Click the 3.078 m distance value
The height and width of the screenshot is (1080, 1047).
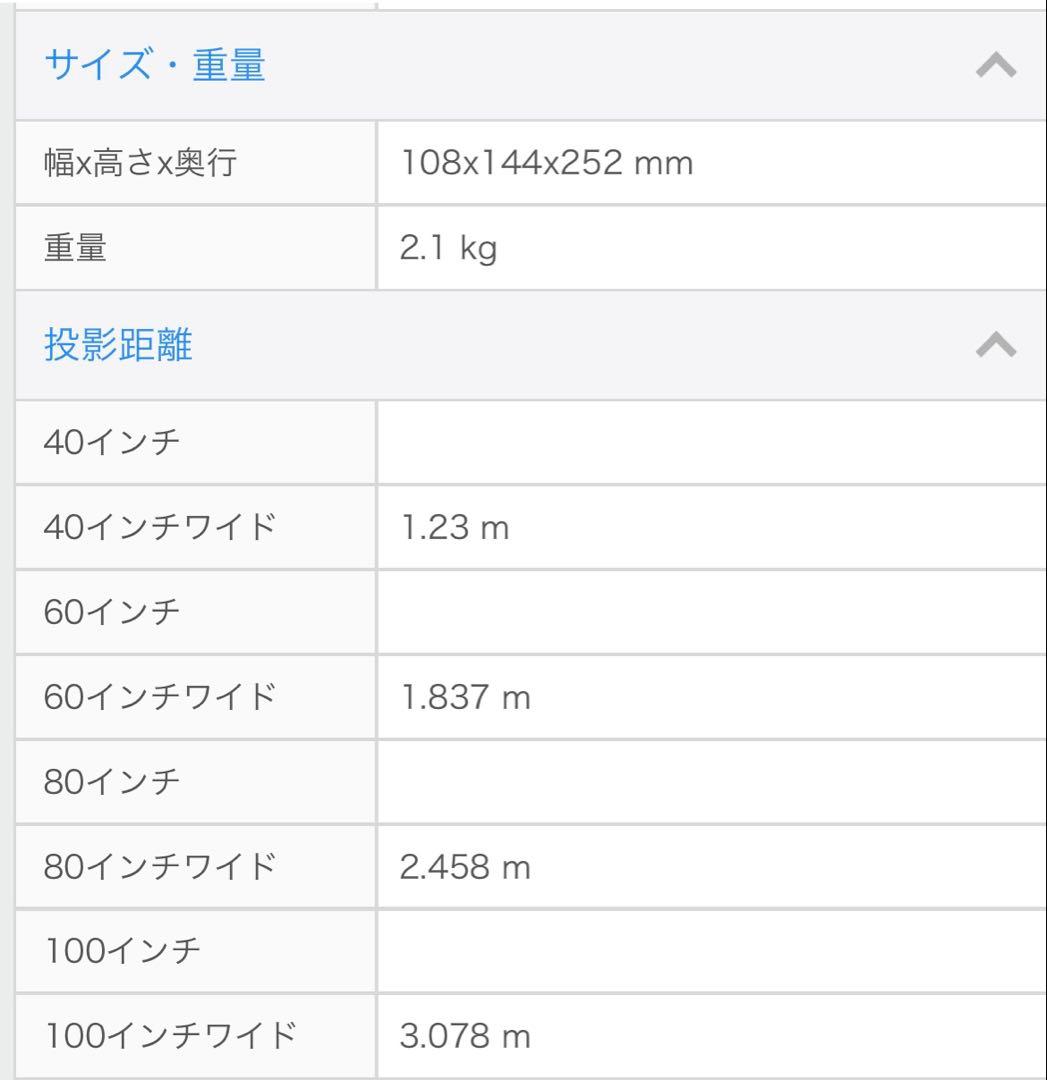[x=465, y=1036]
